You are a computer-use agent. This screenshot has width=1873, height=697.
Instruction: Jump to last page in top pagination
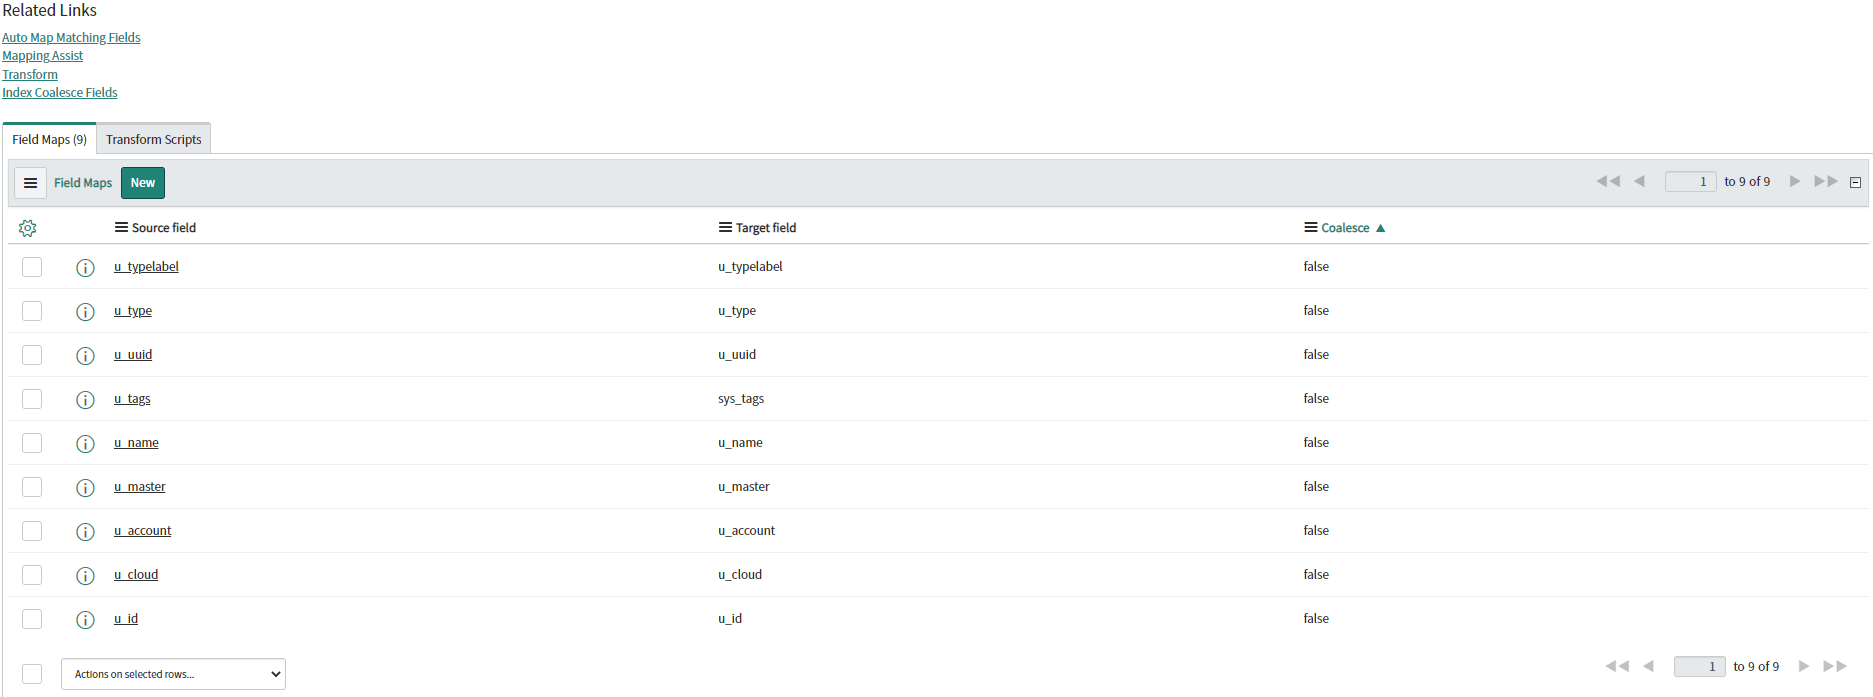click(1825, 181)
